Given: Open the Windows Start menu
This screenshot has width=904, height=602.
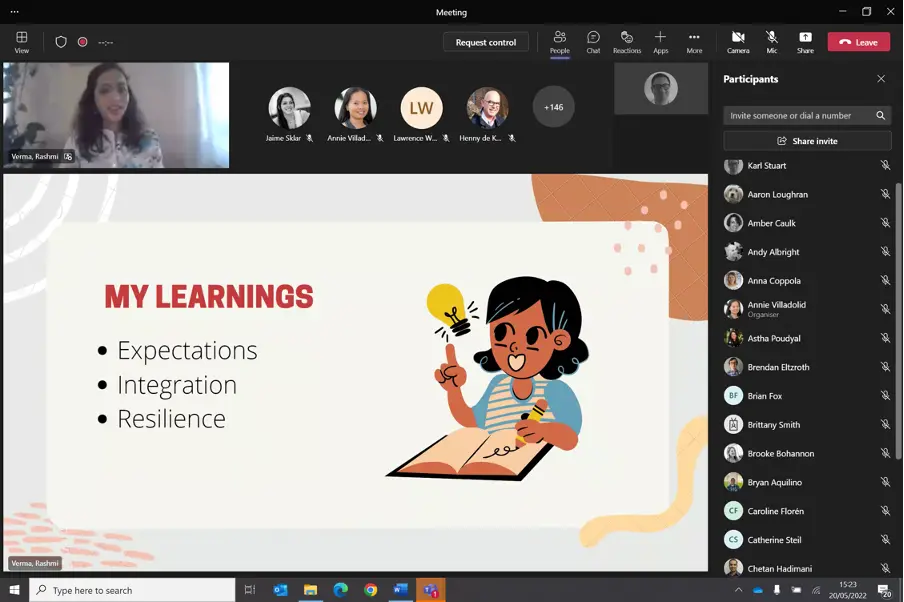Looking at the screenshot, I should (14, 590).
